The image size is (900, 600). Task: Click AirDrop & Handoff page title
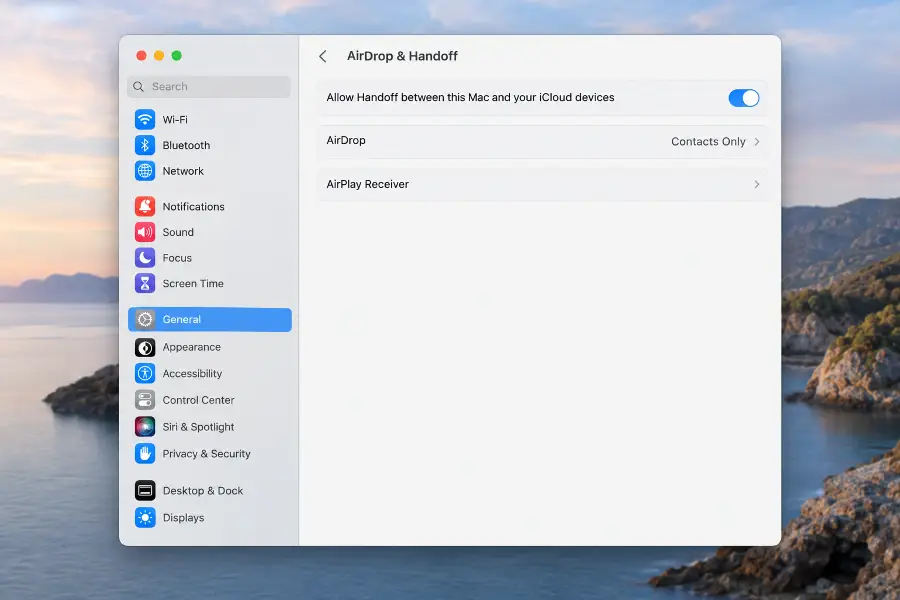[x=402, y=56]
